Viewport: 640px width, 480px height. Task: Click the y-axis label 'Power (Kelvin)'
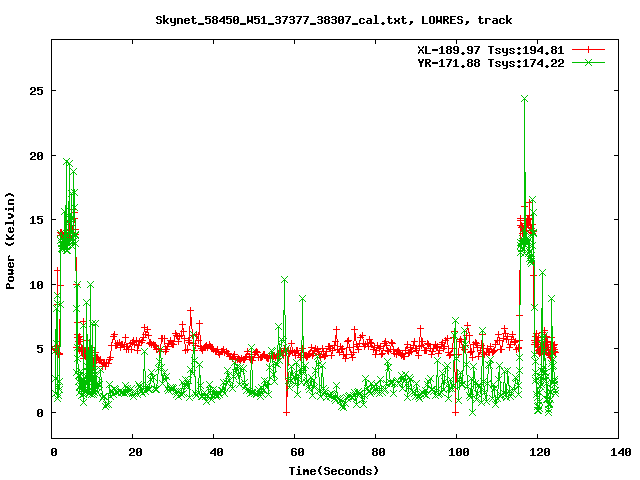tap(10, 241)
